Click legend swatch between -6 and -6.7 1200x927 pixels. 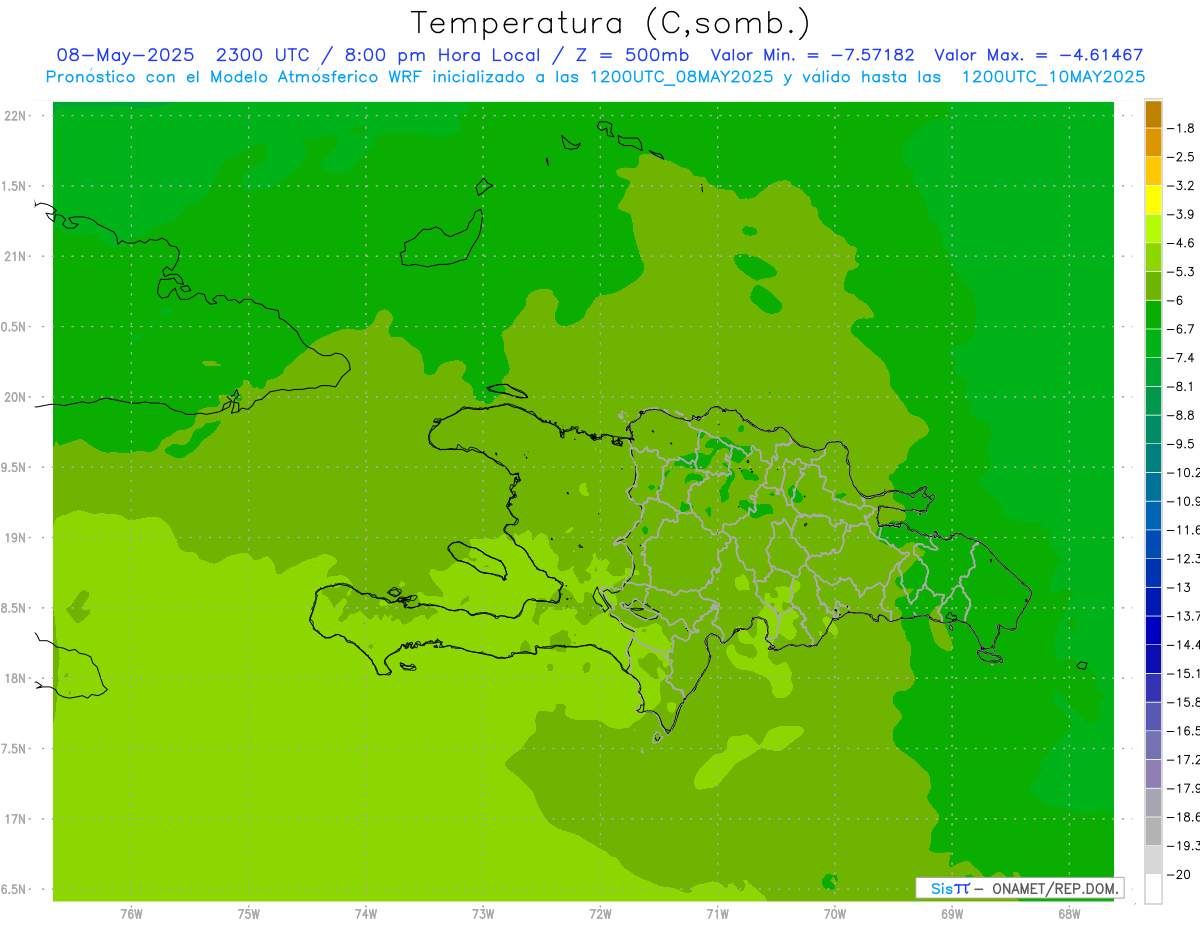(x=1153, y=315)
